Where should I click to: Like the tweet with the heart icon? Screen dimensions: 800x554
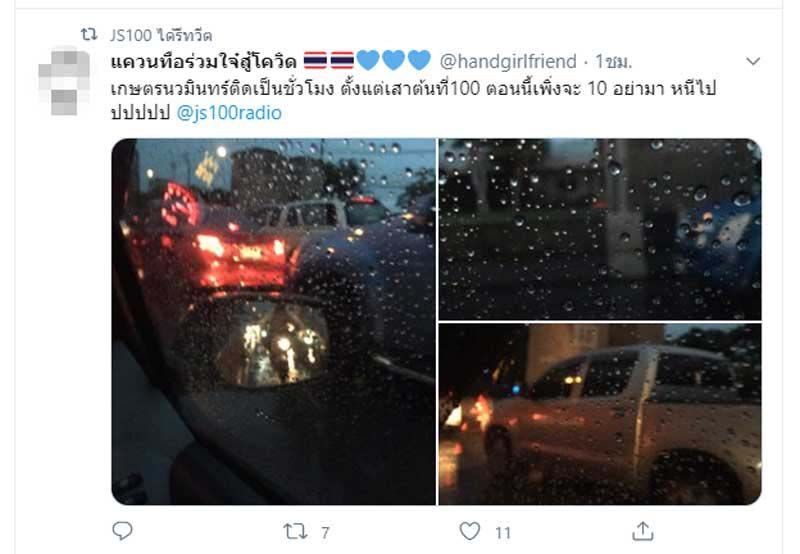pos(469,531)
